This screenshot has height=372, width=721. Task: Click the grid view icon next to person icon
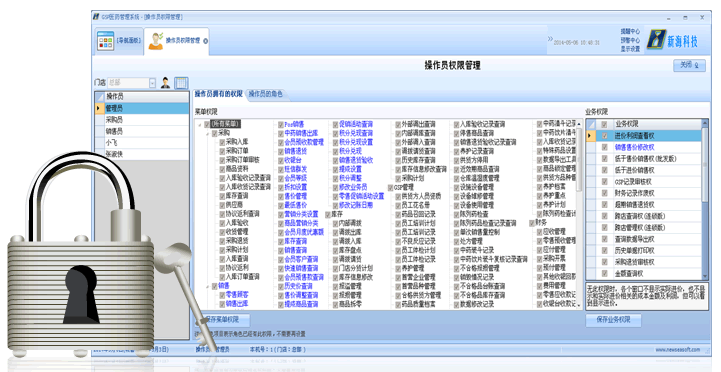point(182,83)
